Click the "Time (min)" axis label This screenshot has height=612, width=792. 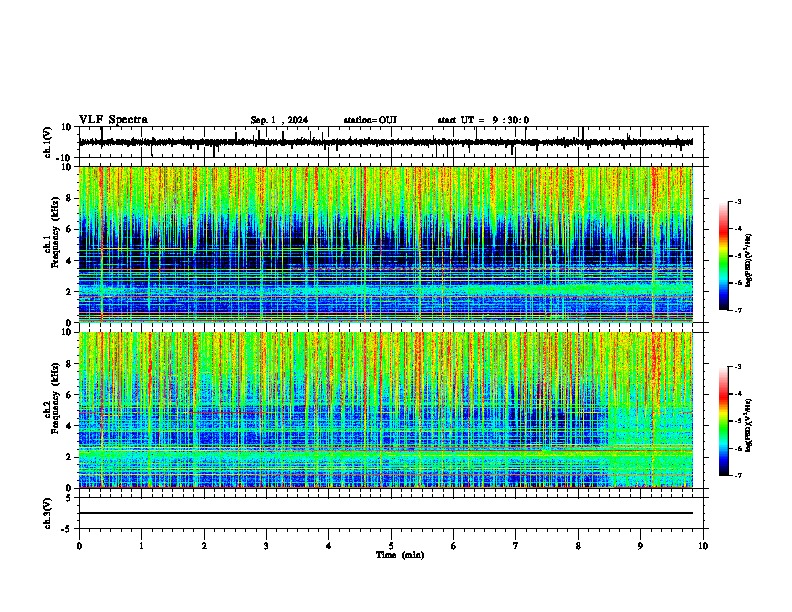pos(400,555)
